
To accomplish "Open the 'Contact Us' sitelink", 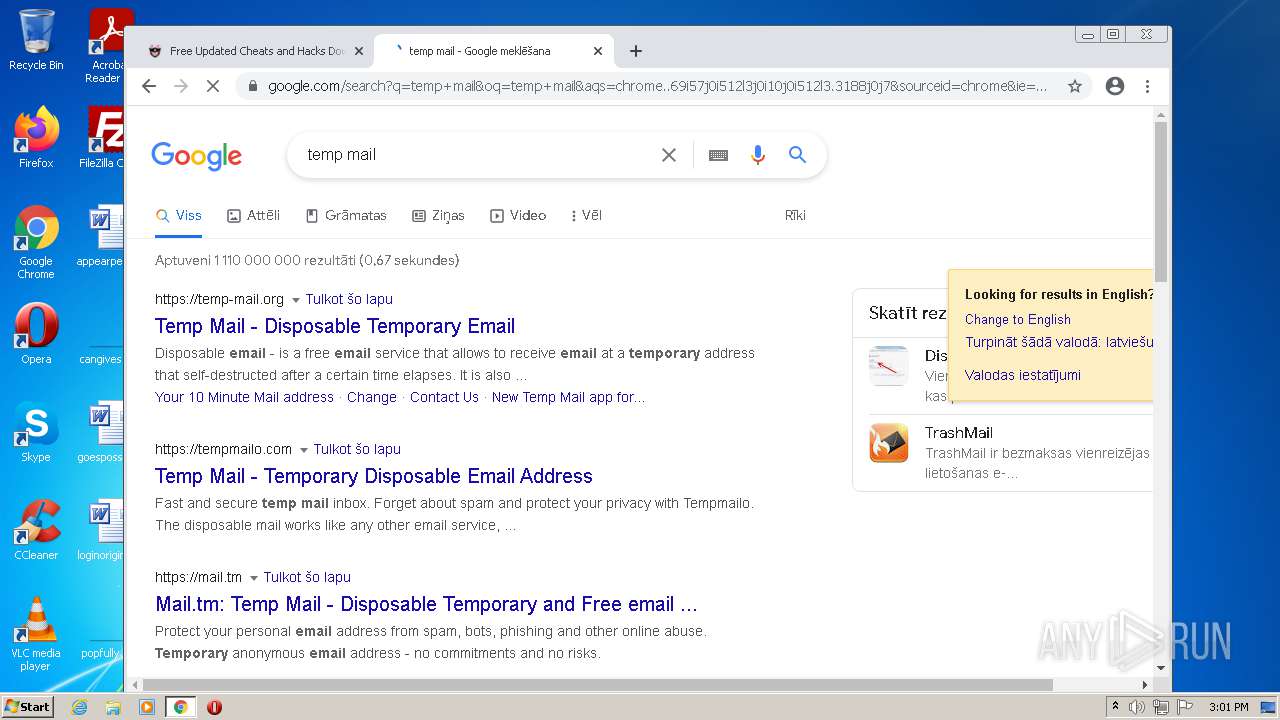I will (444, 397).
